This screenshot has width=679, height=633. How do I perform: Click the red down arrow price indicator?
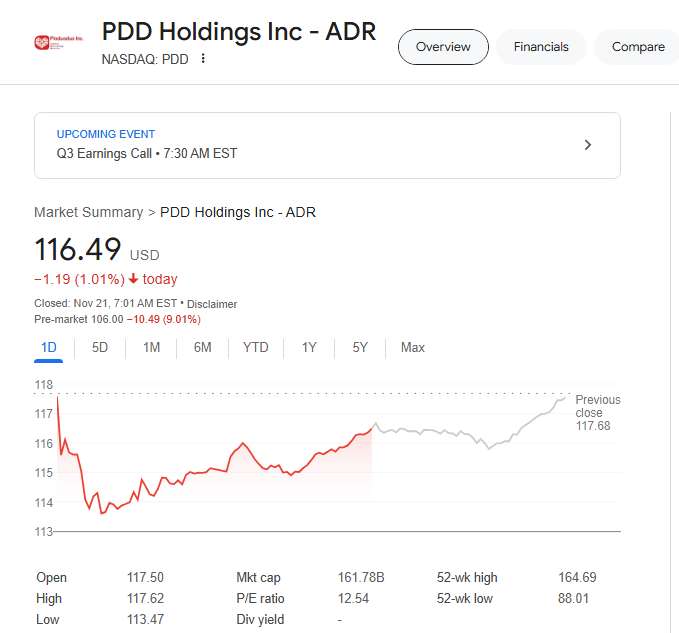[134, 279]
